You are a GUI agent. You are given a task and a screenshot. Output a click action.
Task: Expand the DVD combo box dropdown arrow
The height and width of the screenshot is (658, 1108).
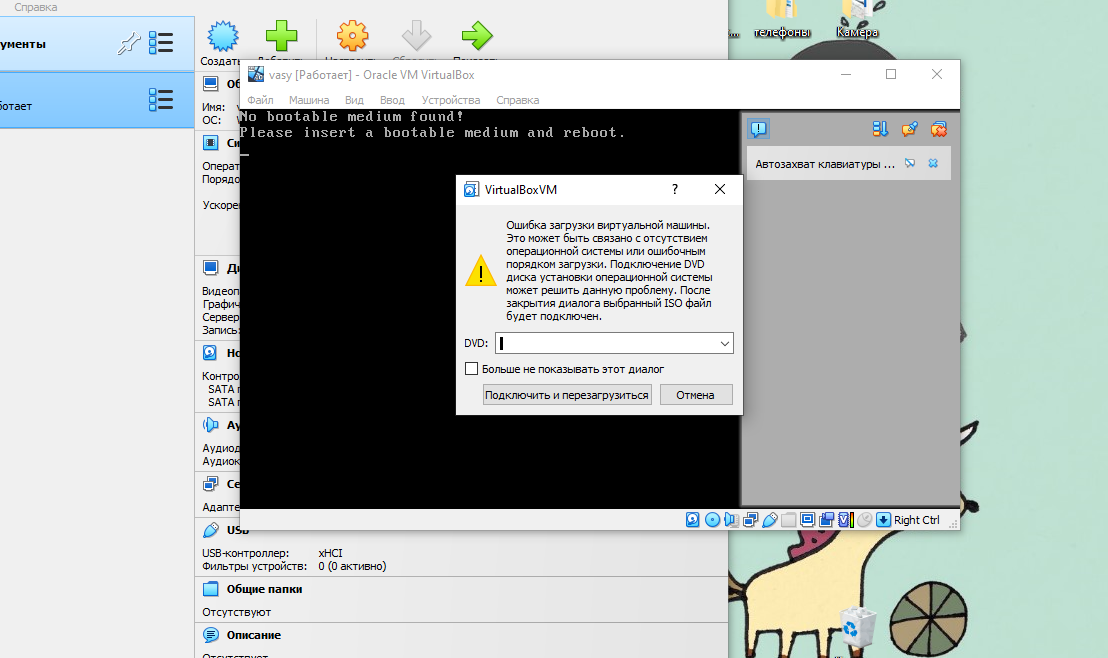coord(725,343)
